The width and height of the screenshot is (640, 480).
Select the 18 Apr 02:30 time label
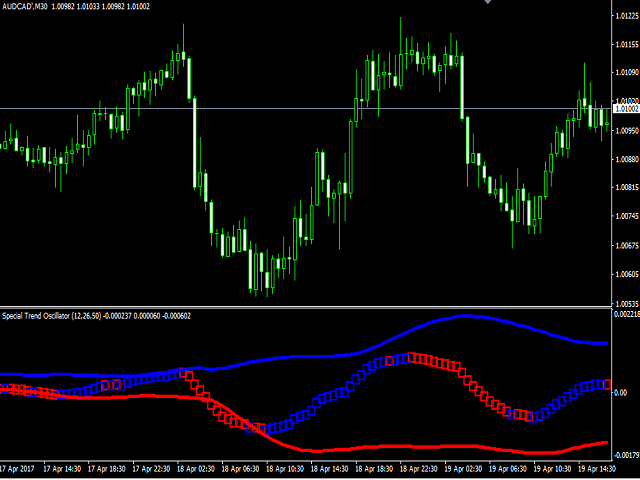coord(196,469)
